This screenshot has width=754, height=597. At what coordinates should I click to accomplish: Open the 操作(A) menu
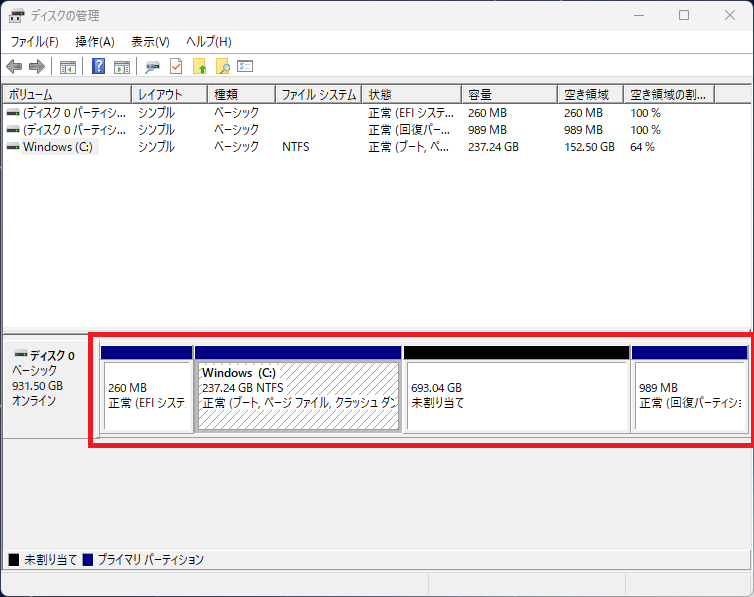pos(95,42)
